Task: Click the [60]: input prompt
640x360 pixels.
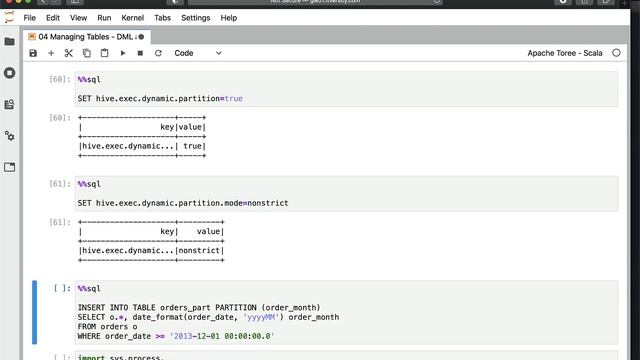Action: (x=60, y=79)
